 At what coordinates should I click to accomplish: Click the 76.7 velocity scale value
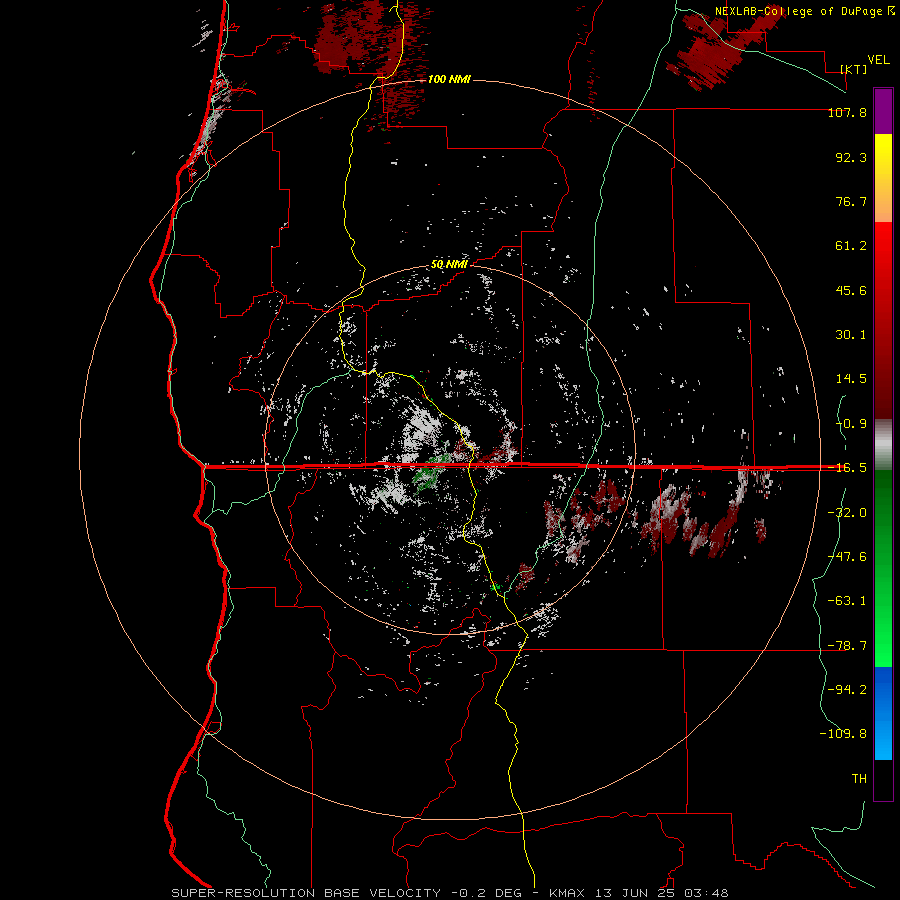(x=851, y=201)
